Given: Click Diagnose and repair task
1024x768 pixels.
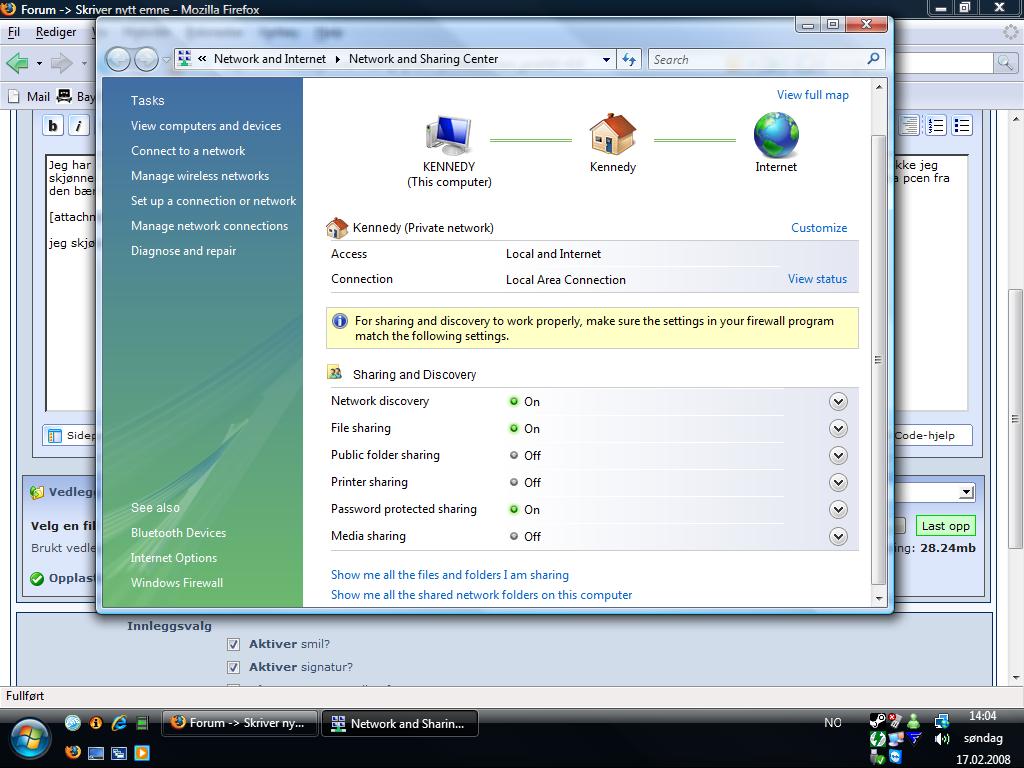Looking at the screenshot, I should coord(184,251).
